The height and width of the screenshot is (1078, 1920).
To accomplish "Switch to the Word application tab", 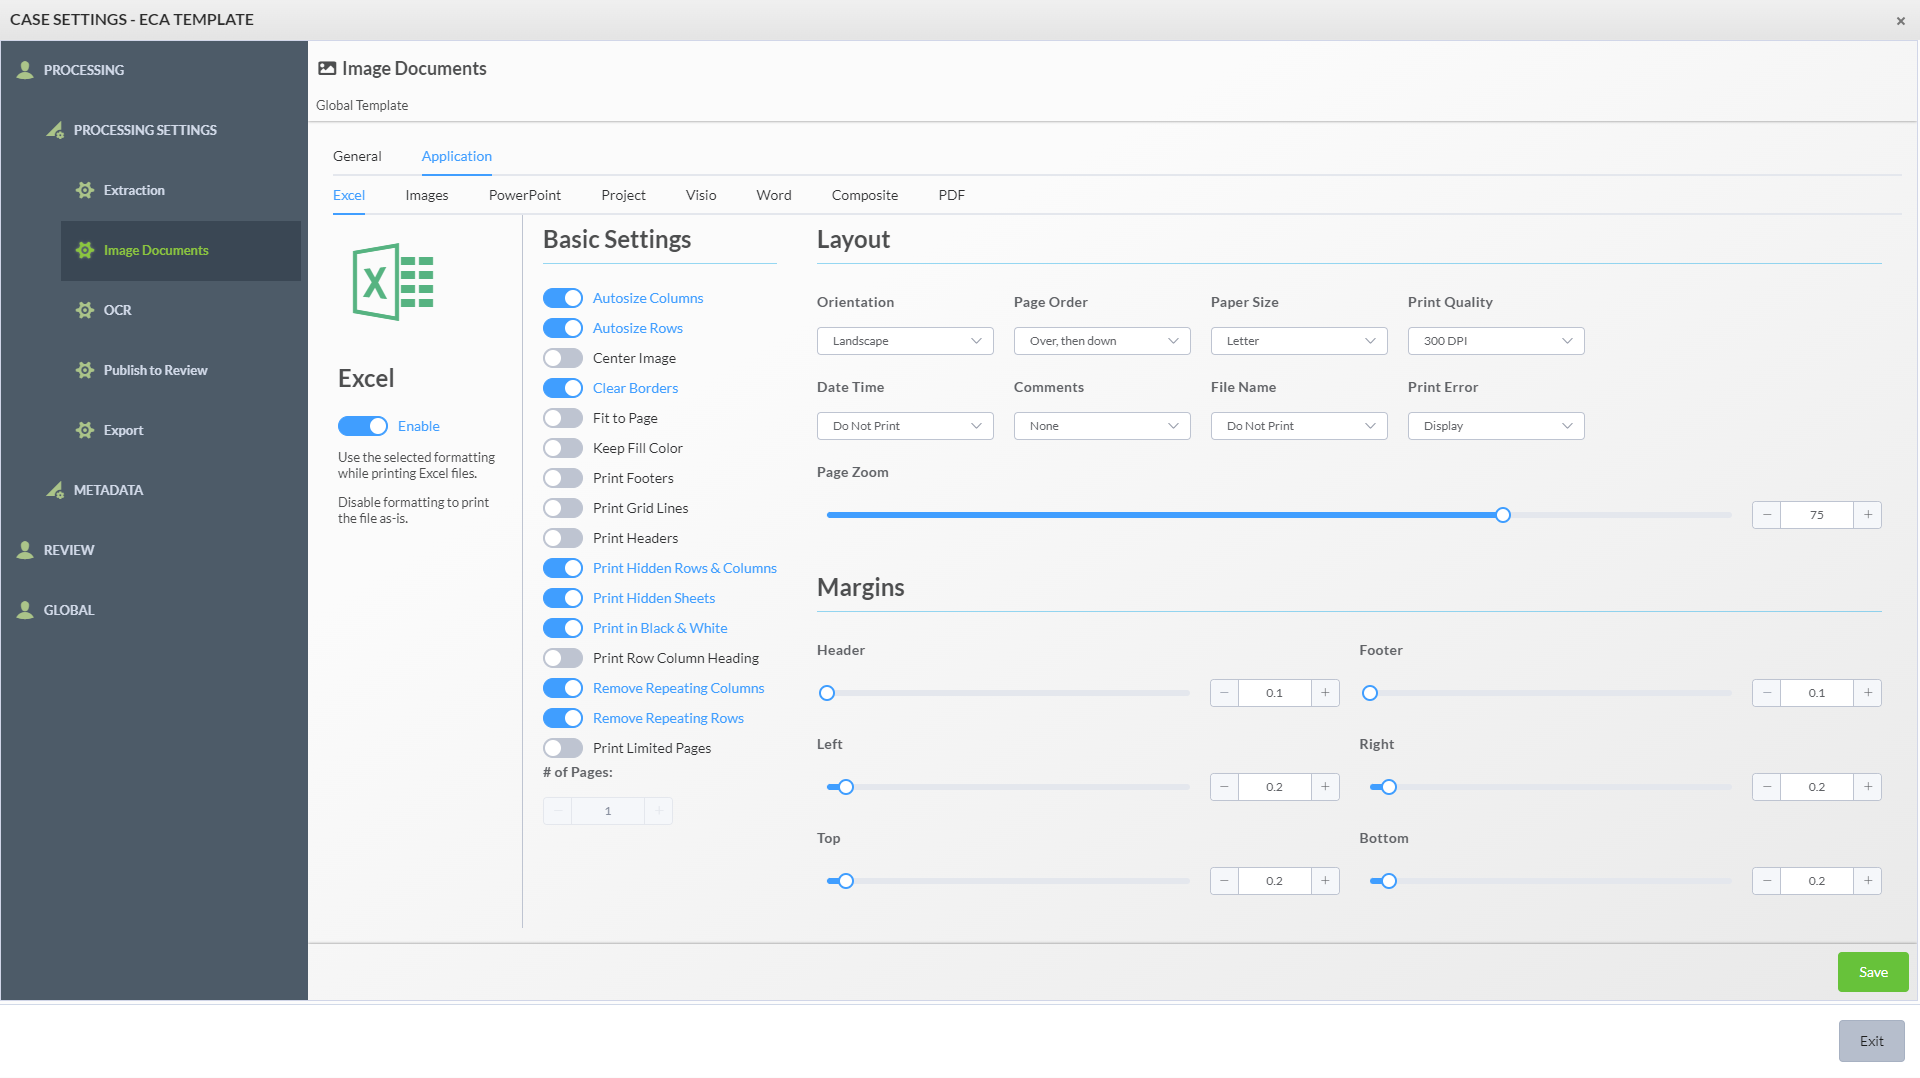I will coord(773,195).
